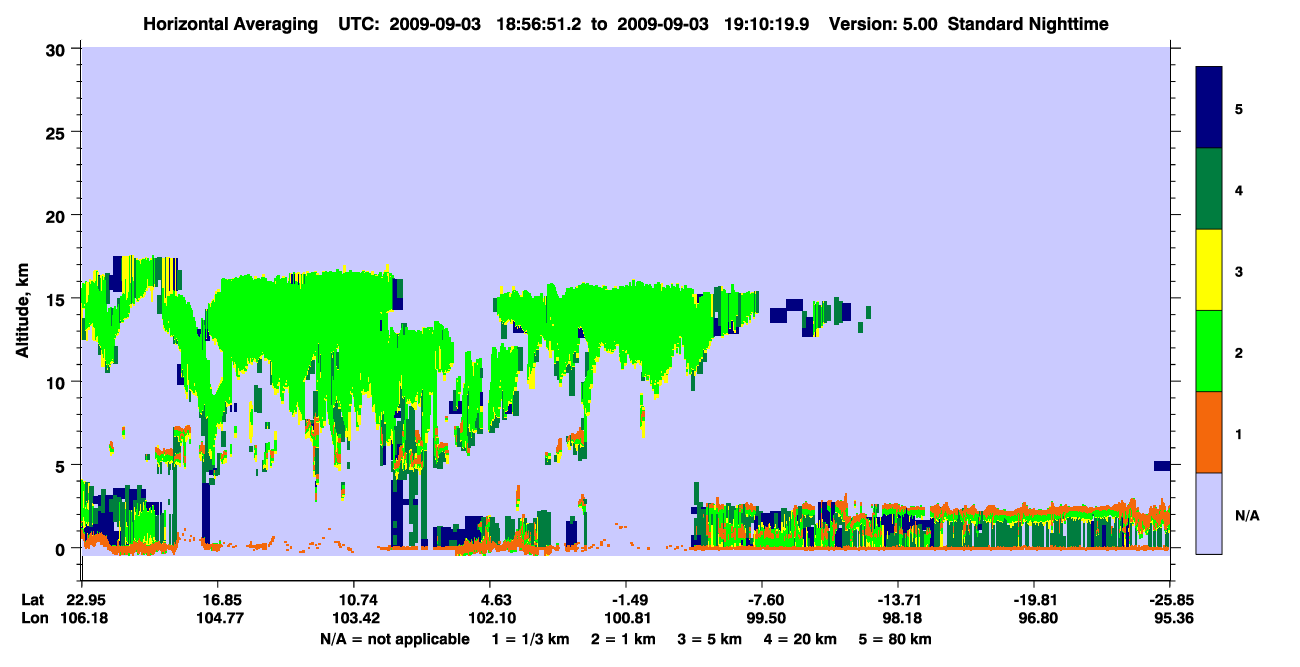Click the isolated dark blue patch near 5 km at right edge
The height and width of the screenshot is (667, 1300).
[x=1161, y=465]
